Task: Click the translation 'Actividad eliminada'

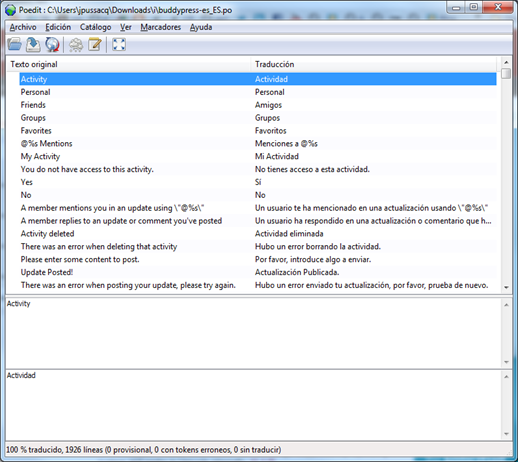Action: coord(289,234)
